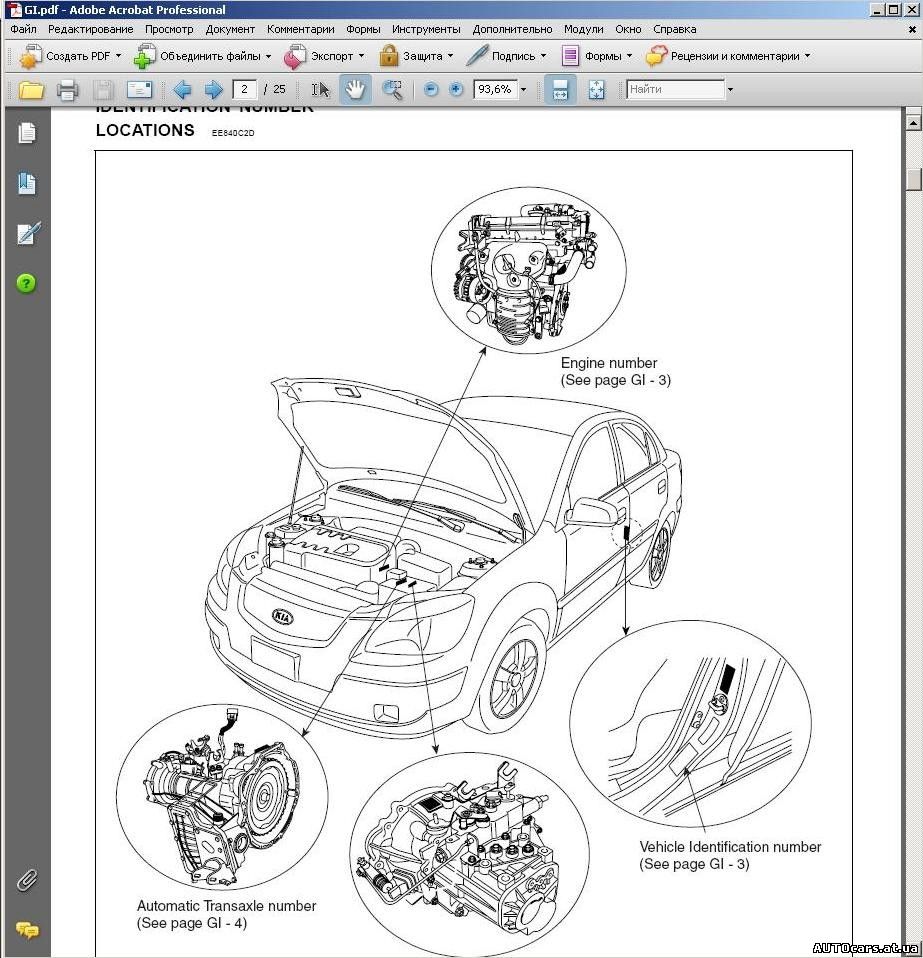Open the Справка menu
This screenshot has width=923, height=958.
point(674,29)
